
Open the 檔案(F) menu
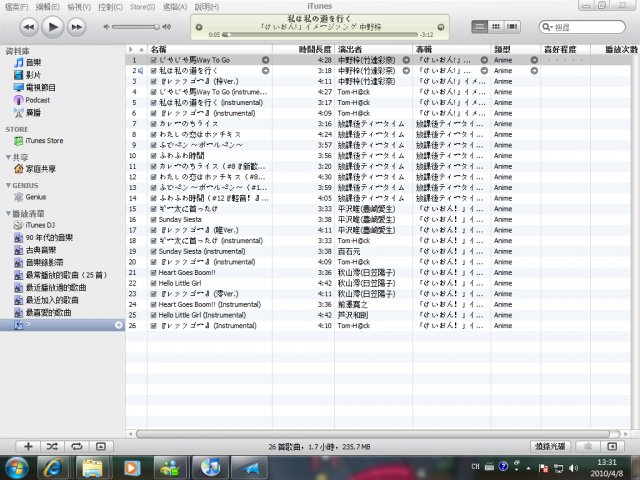(x=16, y=7)
